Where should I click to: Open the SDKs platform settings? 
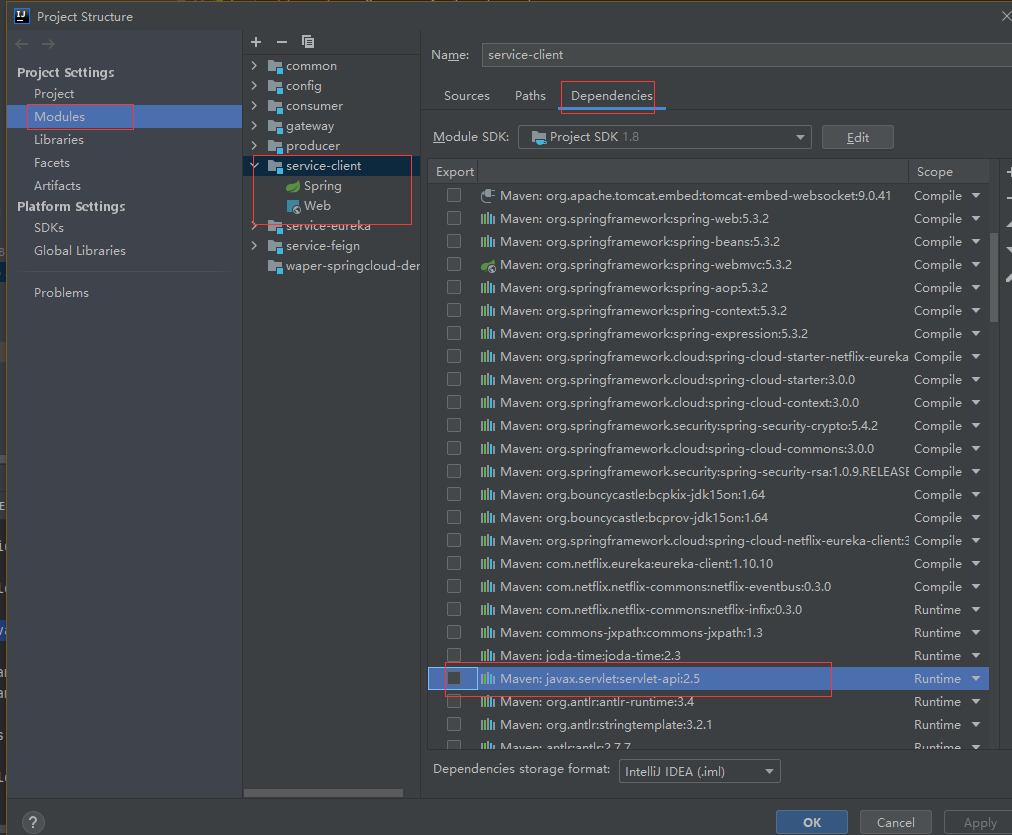[x=49, y=228]
